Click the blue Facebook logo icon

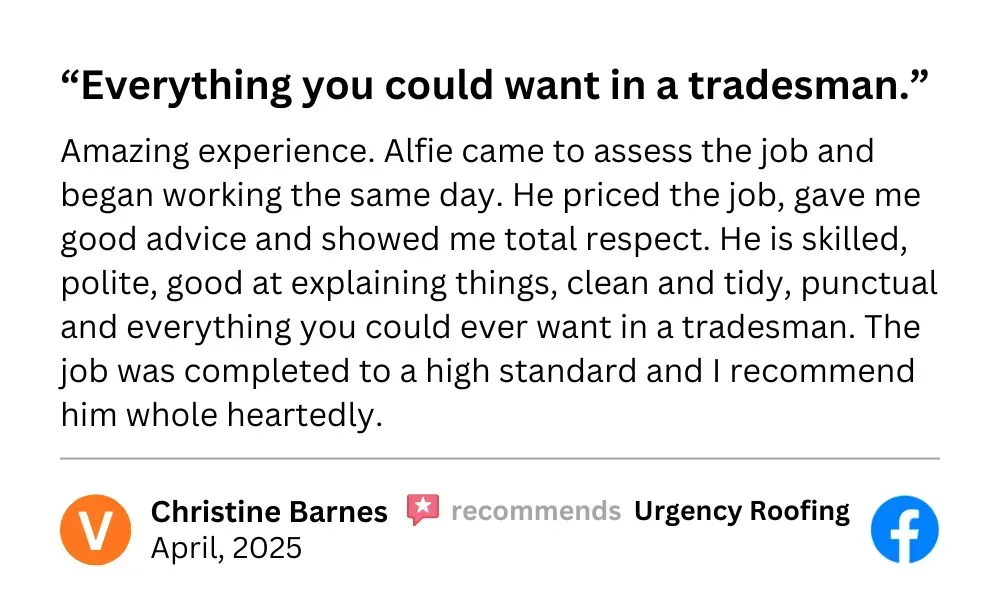(x=904, y=529)
